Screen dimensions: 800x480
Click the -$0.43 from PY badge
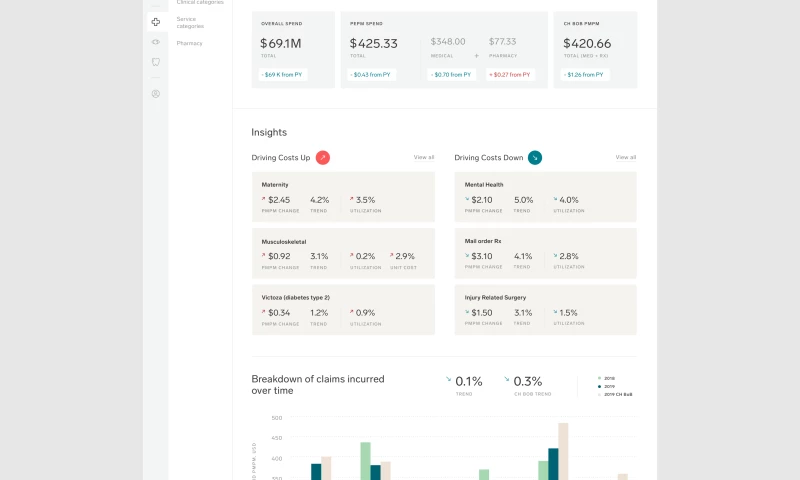pyautogui.click(x=371, y=74)
